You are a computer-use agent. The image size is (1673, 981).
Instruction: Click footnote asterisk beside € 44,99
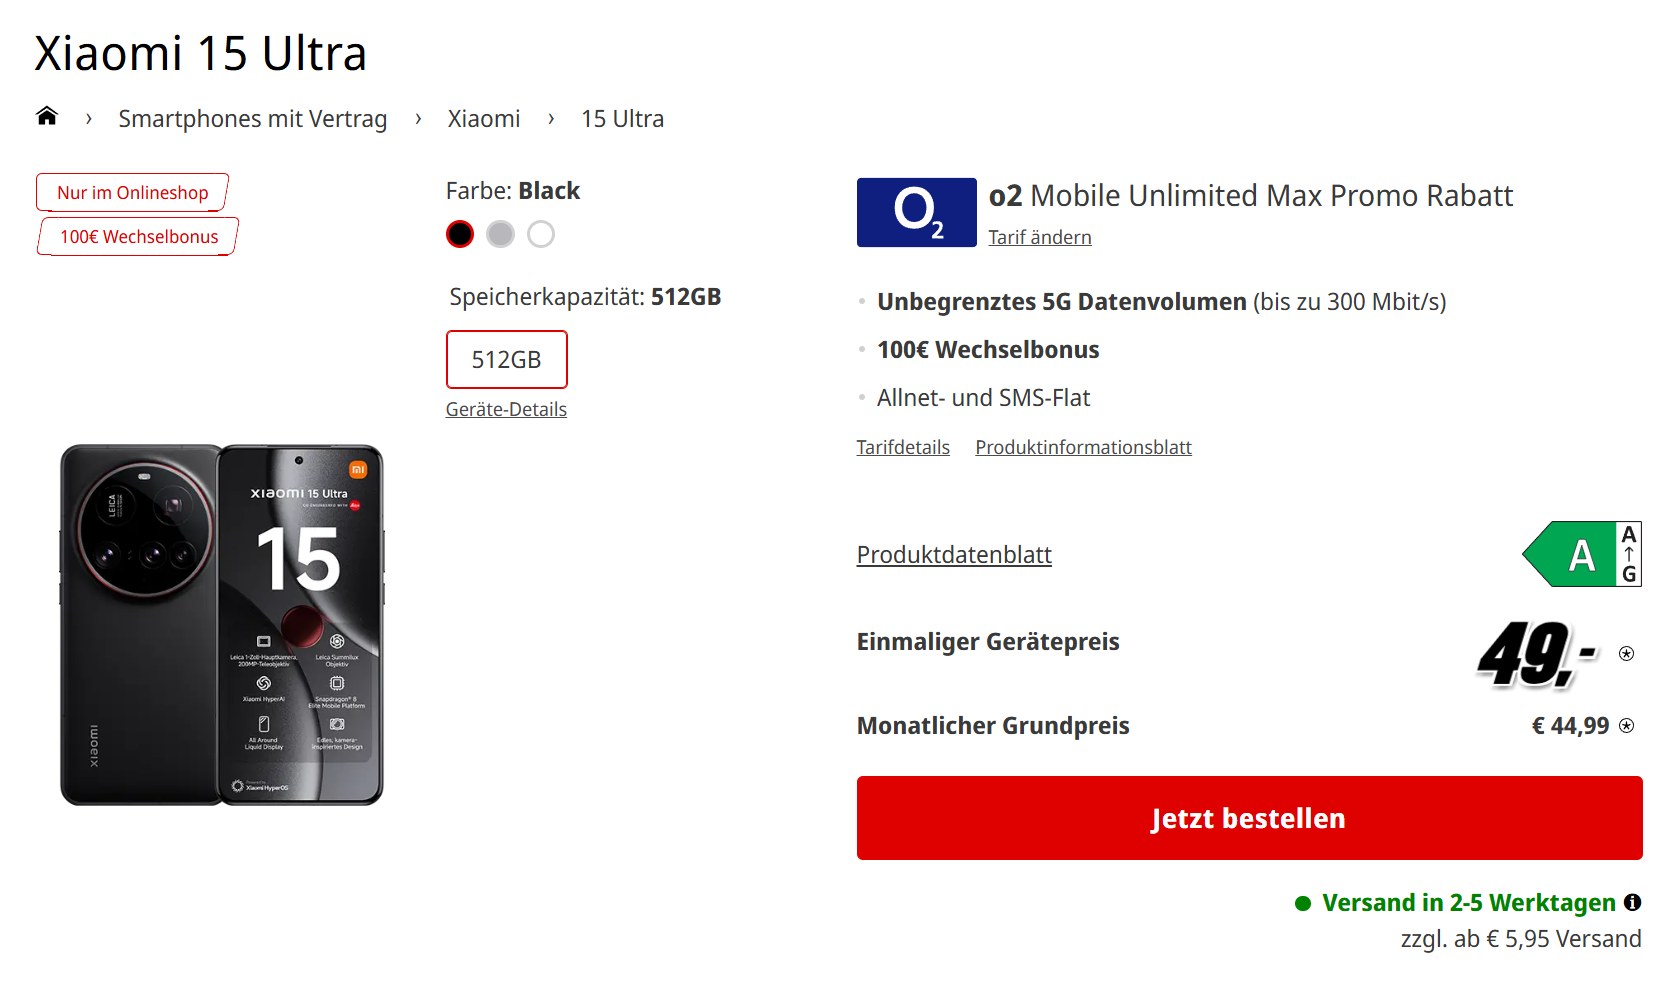click(x=1626, y=726)
